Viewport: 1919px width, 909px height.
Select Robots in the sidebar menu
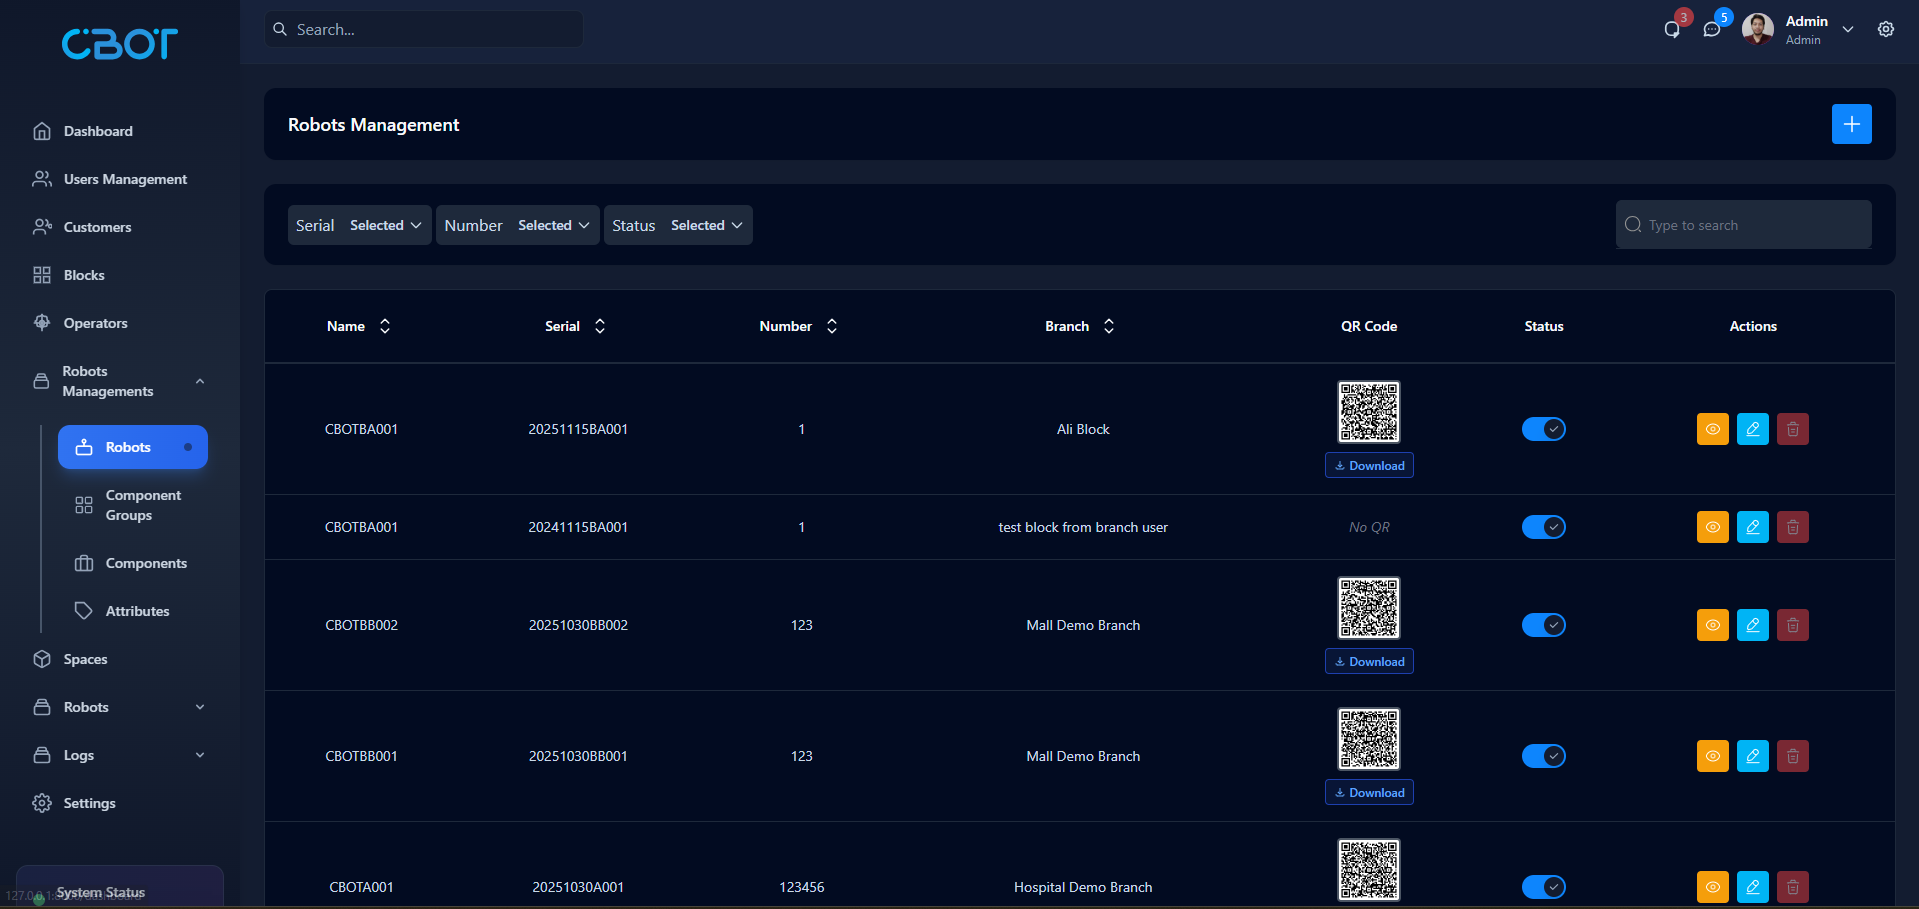[x=130, y=447]
